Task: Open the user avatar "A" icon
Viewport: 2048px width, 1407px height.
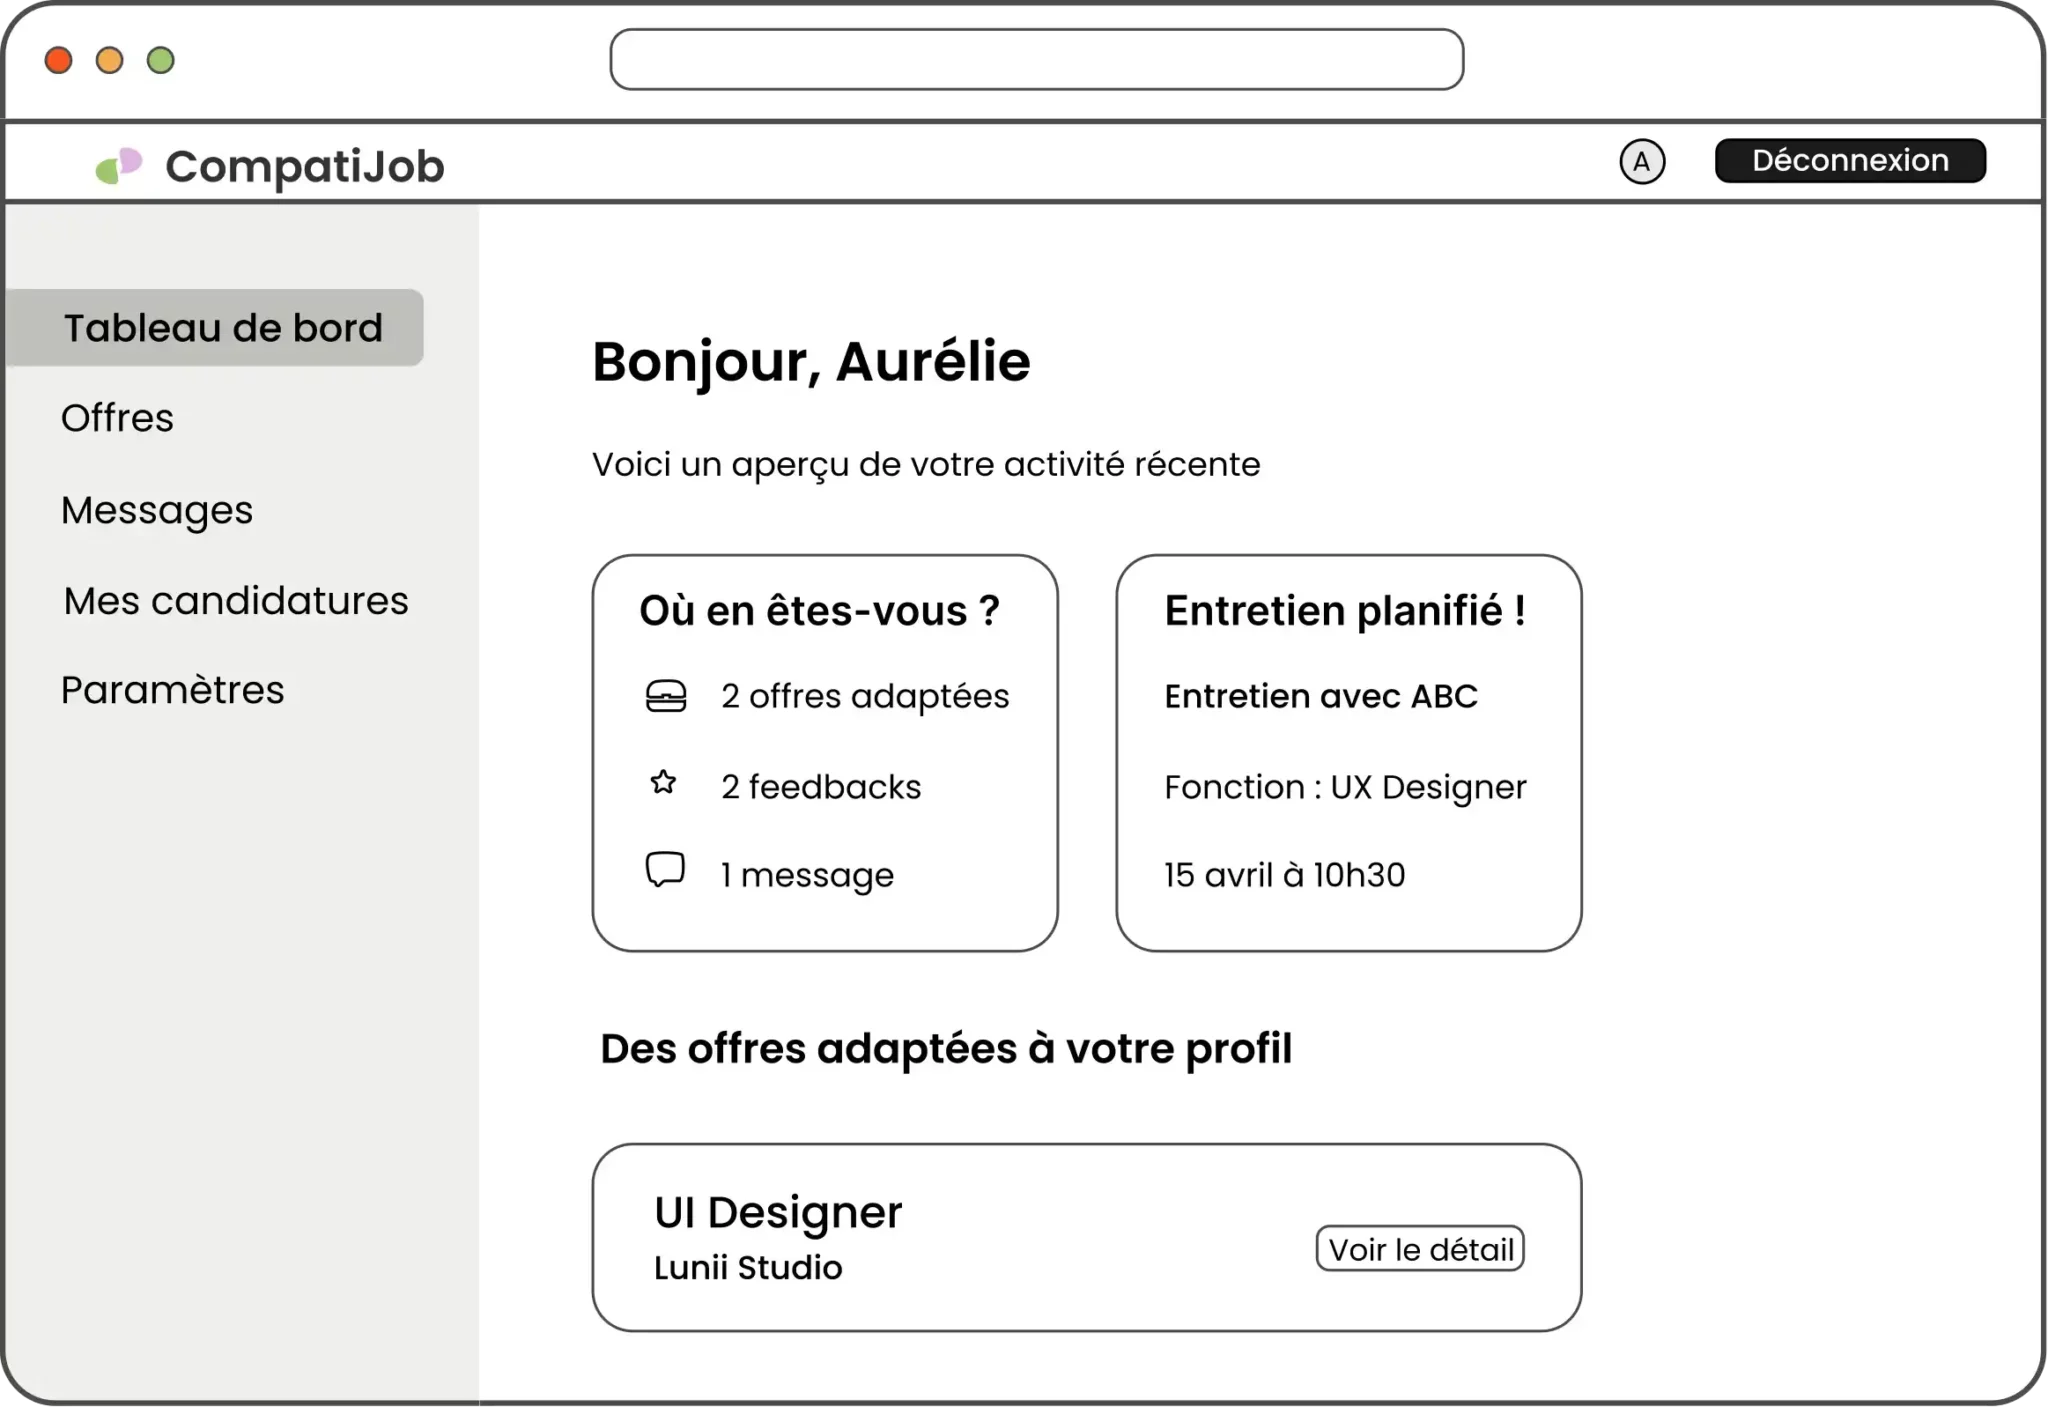Action: point(1642,162)
